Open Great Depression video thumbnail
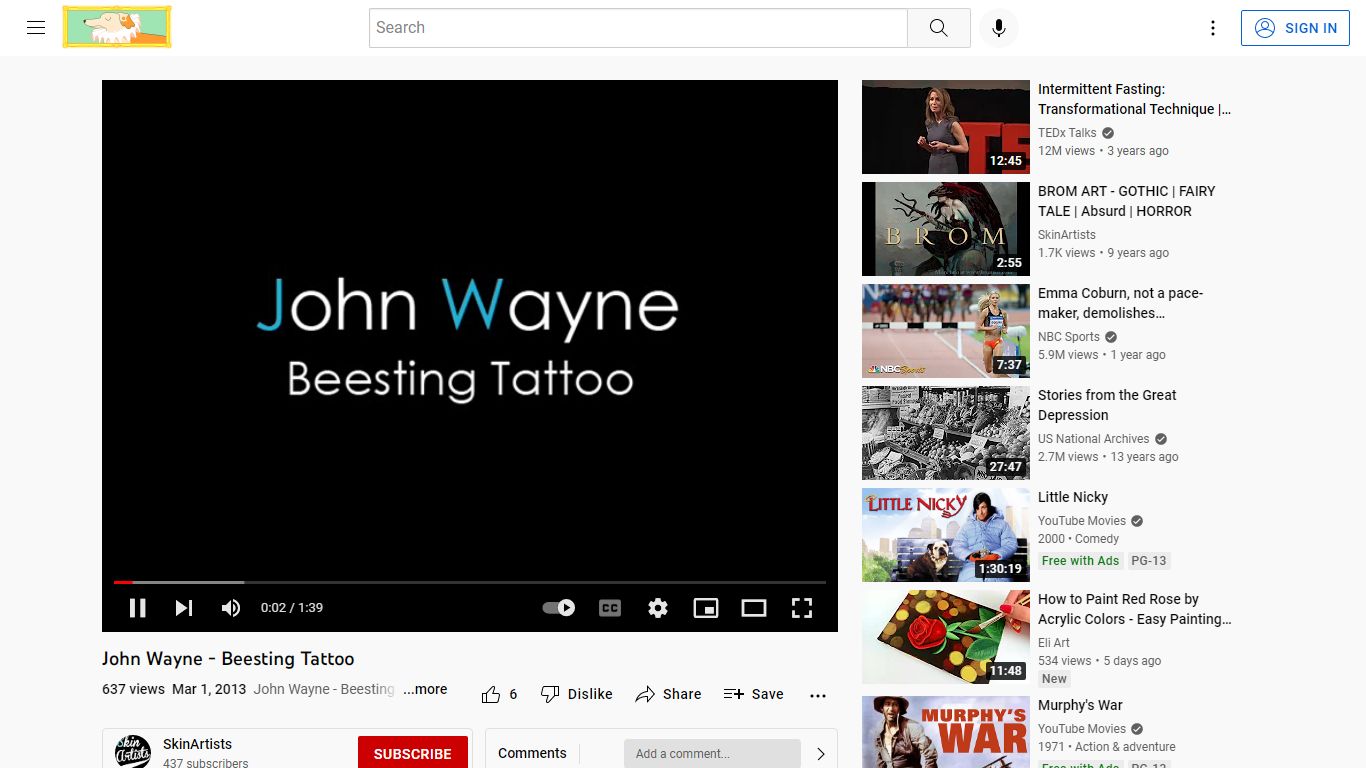Screen dimensions: 1366x768 pos(946,433)
